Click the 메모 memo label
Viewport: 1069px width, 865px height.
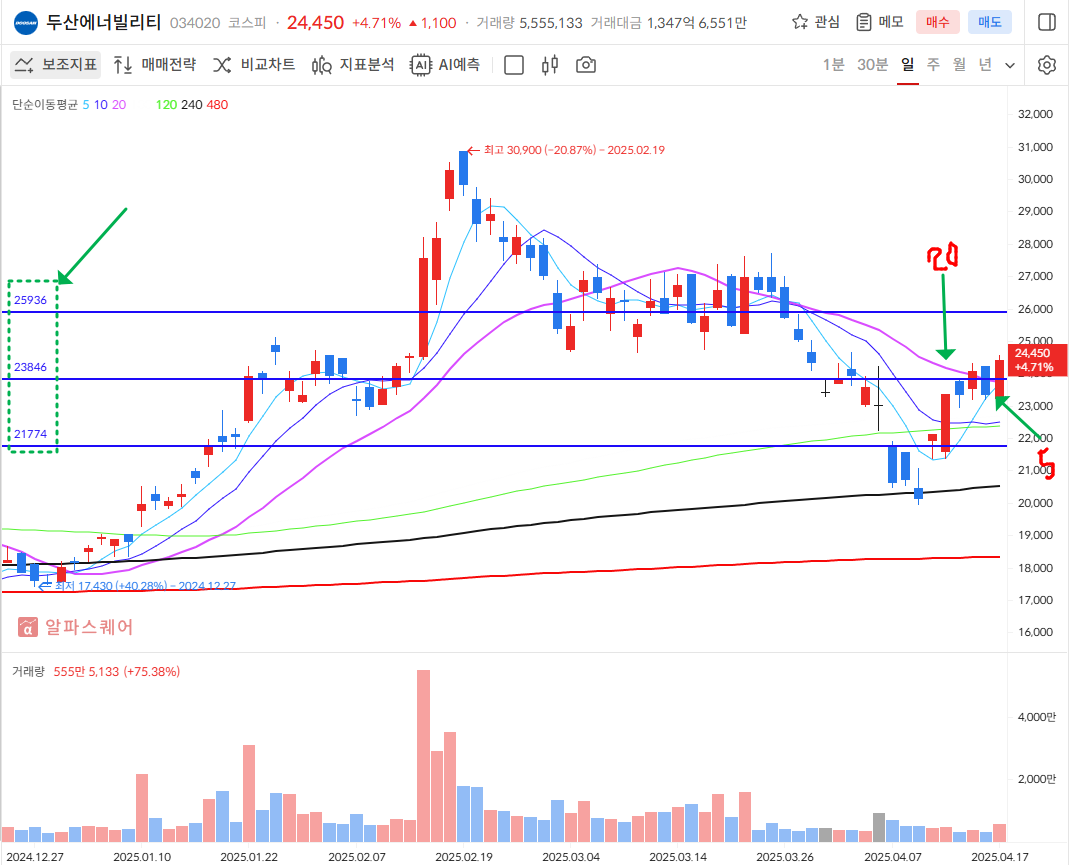click(x=891, y=22)
